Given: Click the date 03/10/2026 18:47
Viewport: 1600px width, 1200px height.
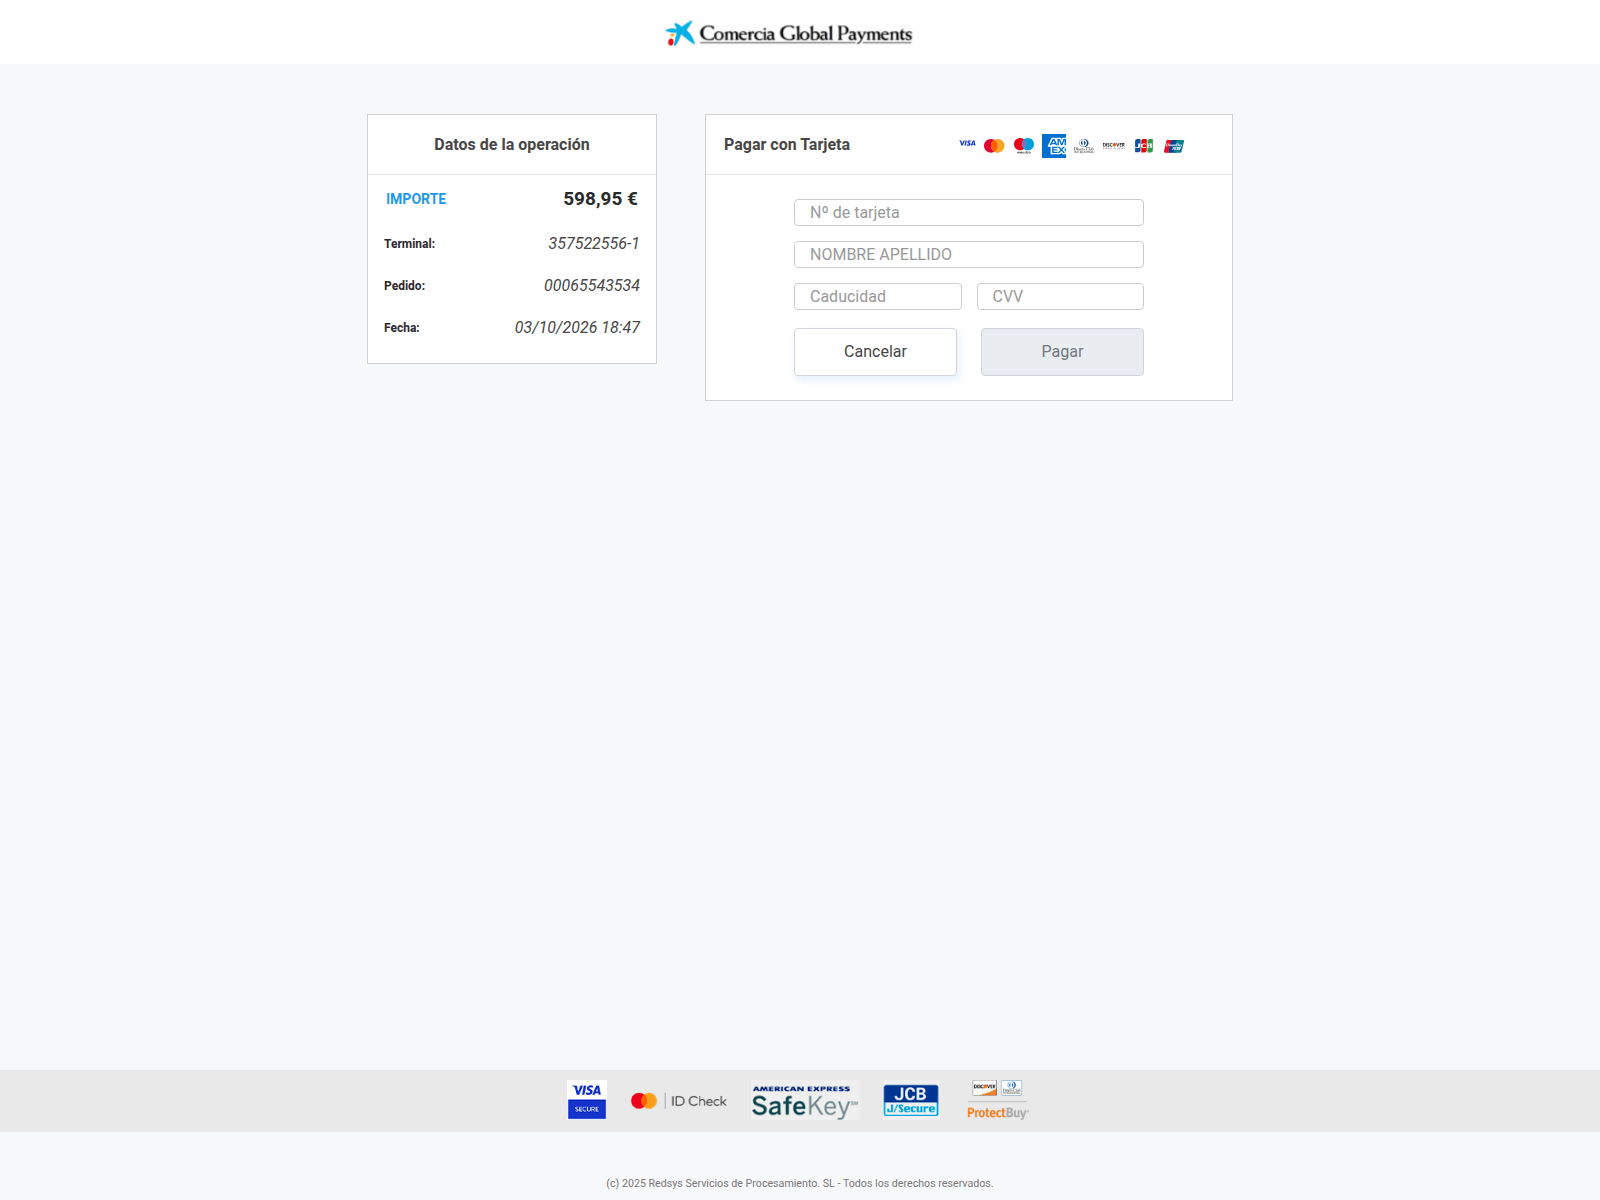Looking at the screenshot, I should [x=577, y=327].
